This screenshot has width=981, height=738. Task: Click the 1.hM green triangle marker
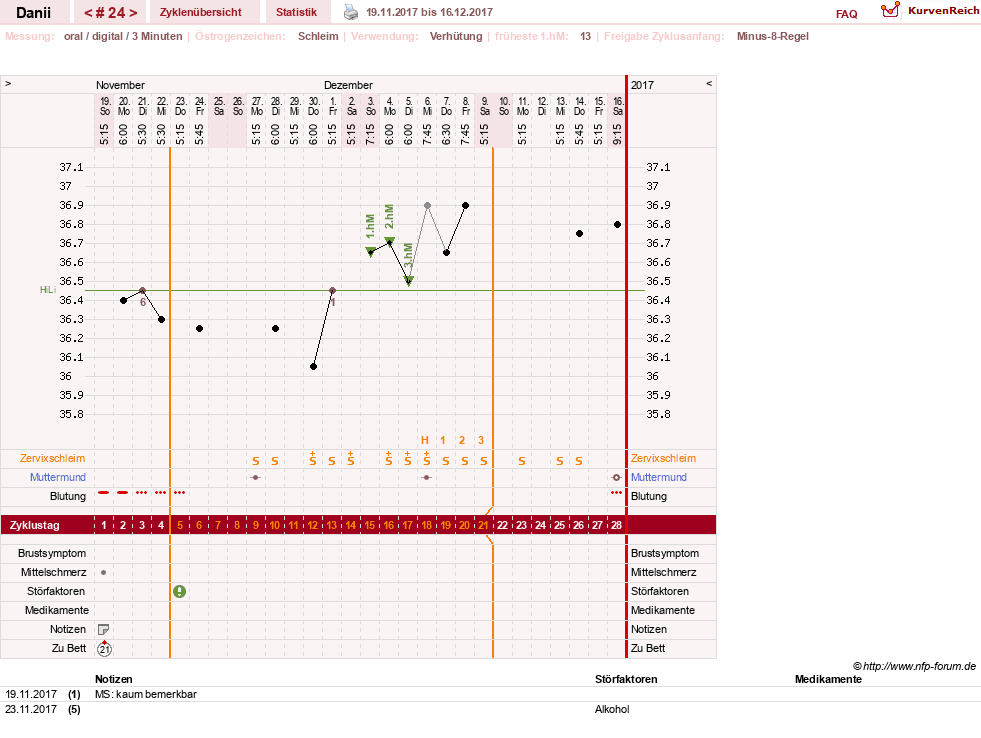370,251
